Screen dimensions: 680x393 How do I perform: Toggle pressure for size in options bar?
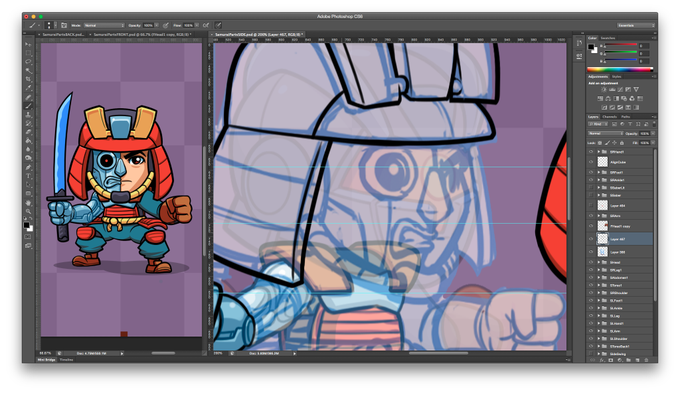tap(218, 26)
